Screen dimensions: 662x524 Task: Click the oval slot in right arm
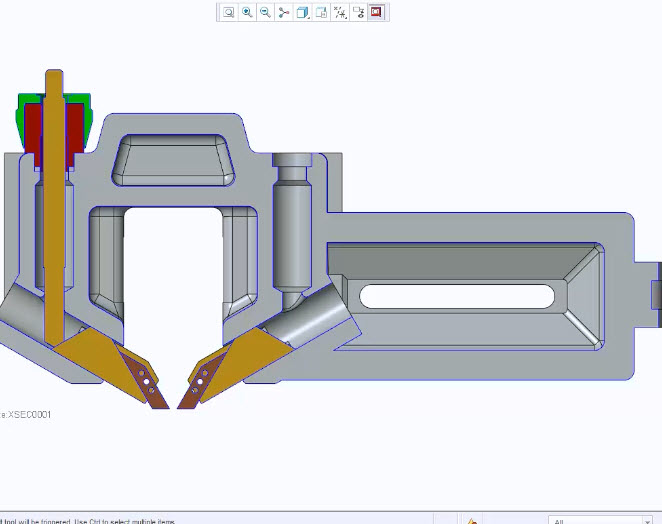click(457, 296)
